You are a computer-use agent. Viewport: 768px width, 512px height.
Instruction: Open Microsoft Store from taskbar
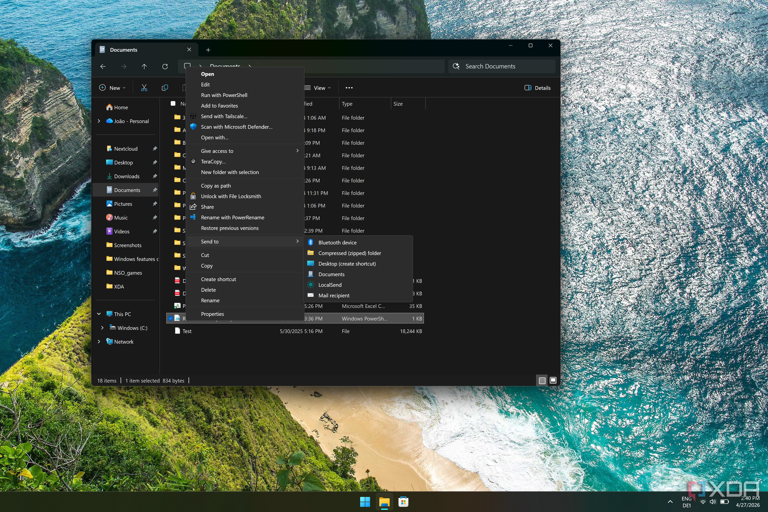click(x=403, y=502)
